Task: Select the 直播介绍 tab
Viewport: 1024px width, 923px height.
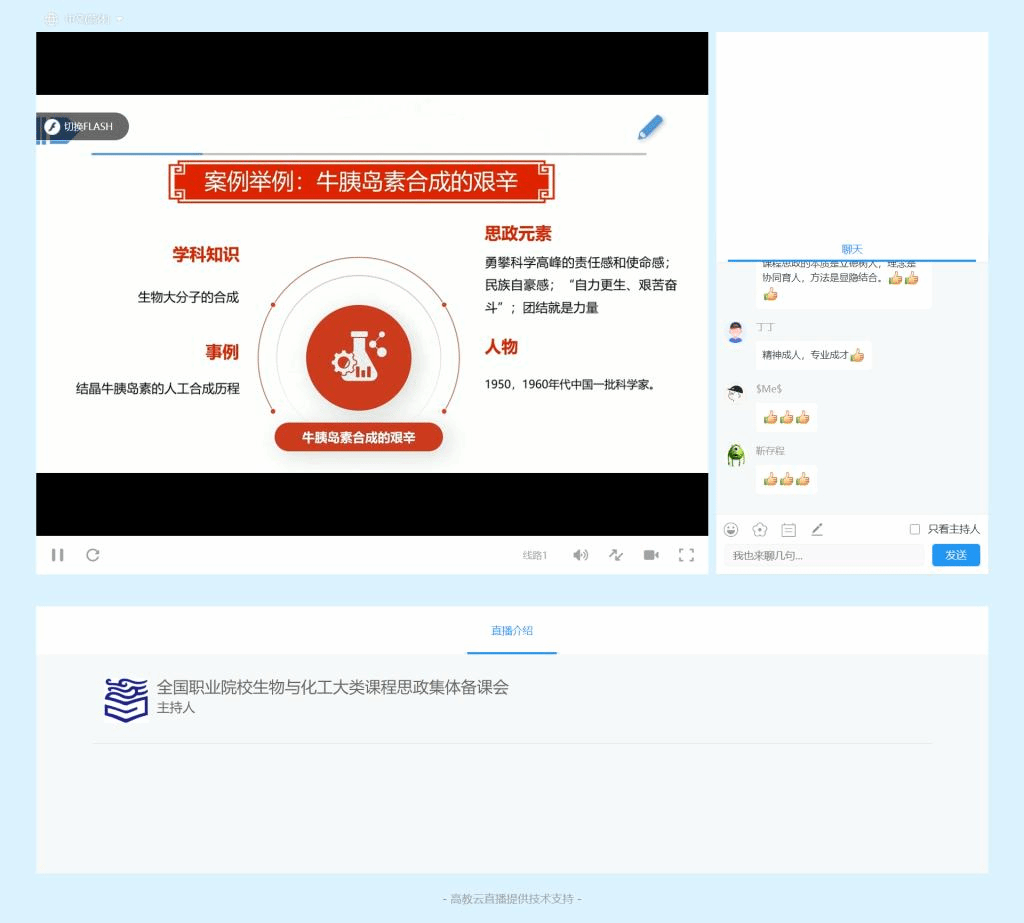Action: coord(511,630)
